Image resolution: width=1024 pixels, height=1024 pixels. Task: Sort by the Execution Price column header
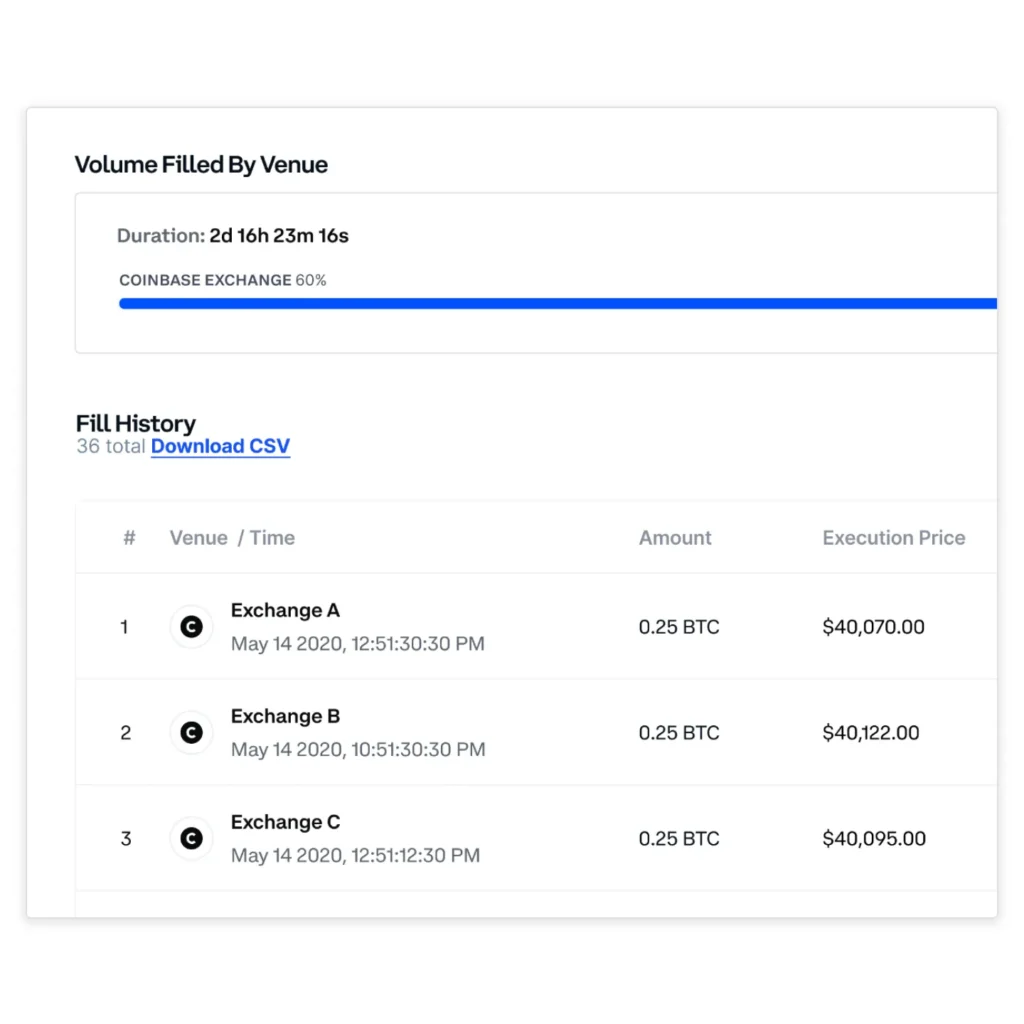[893, 538]
